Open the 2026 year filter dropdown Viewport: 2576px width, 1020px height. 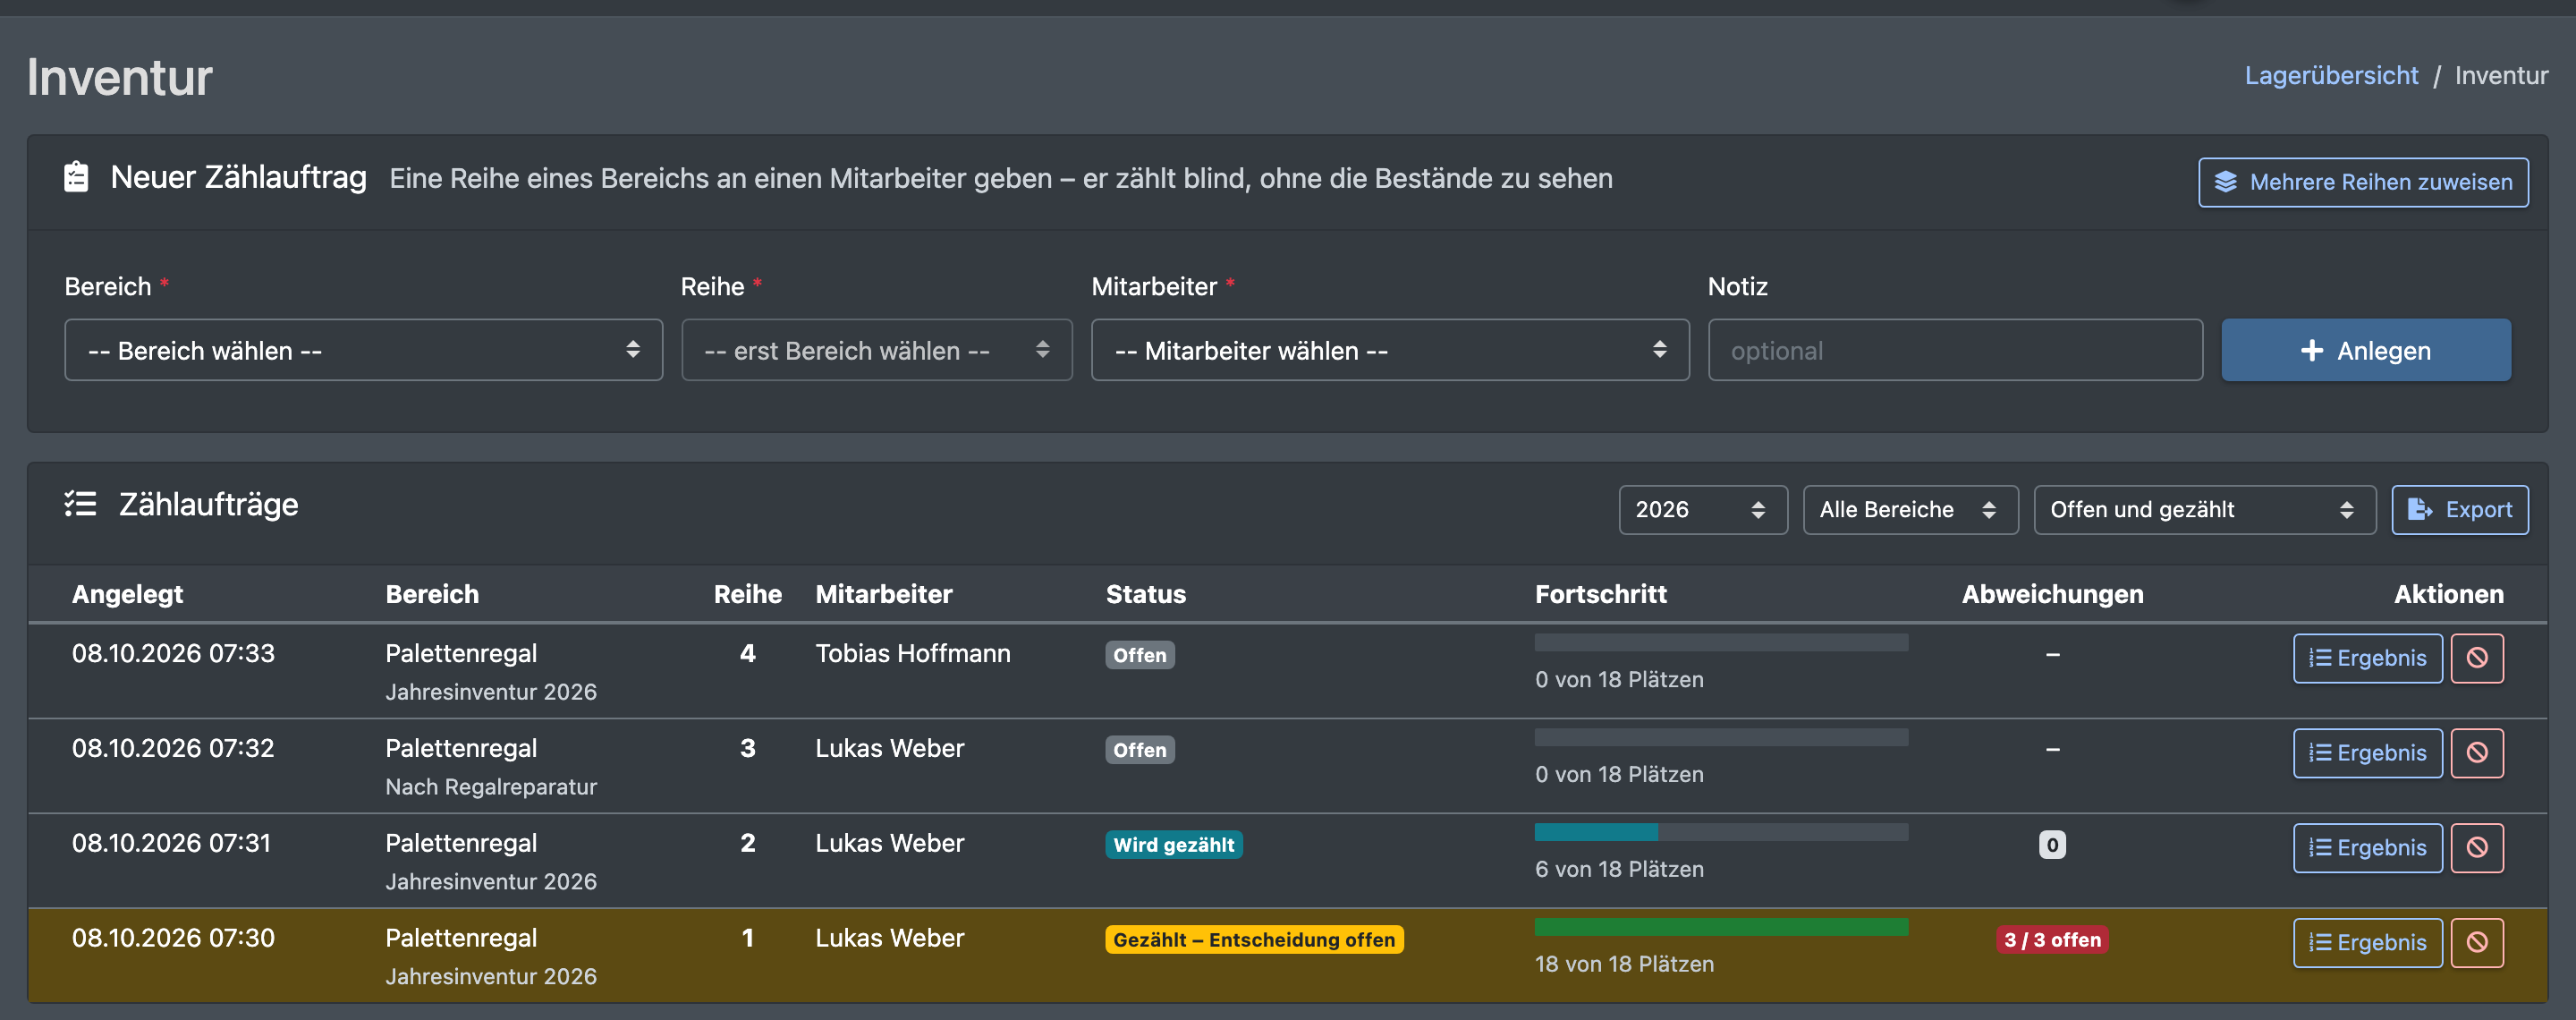(x=1702, y=510)
